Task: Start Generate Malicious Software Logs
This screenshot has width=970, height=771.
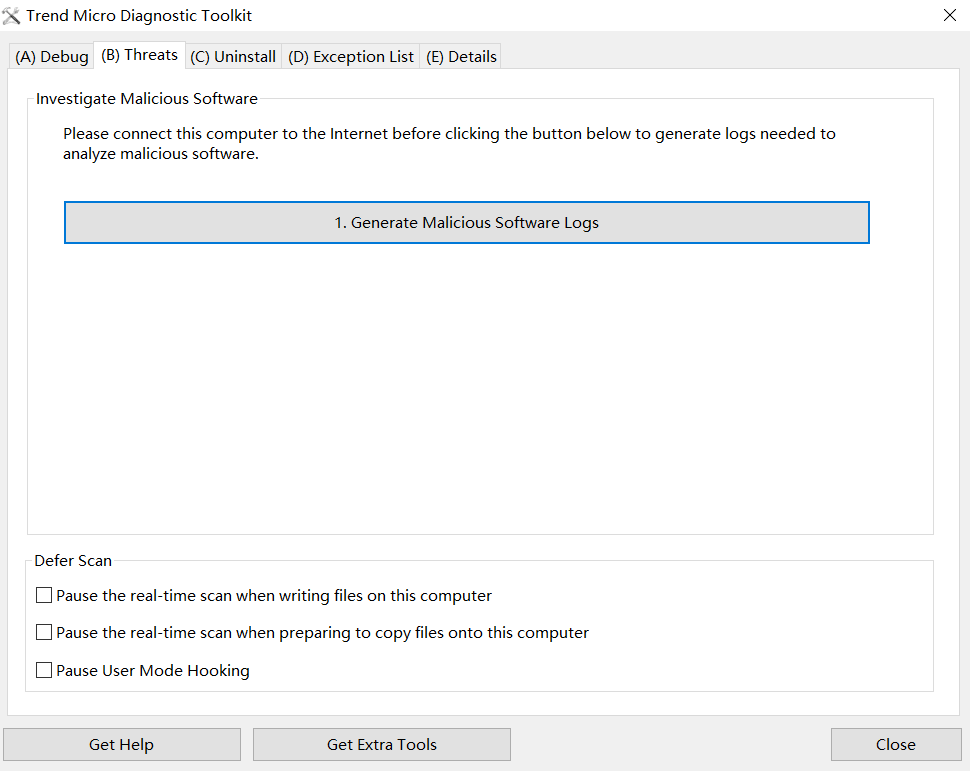Action: [x=466, y=223]
